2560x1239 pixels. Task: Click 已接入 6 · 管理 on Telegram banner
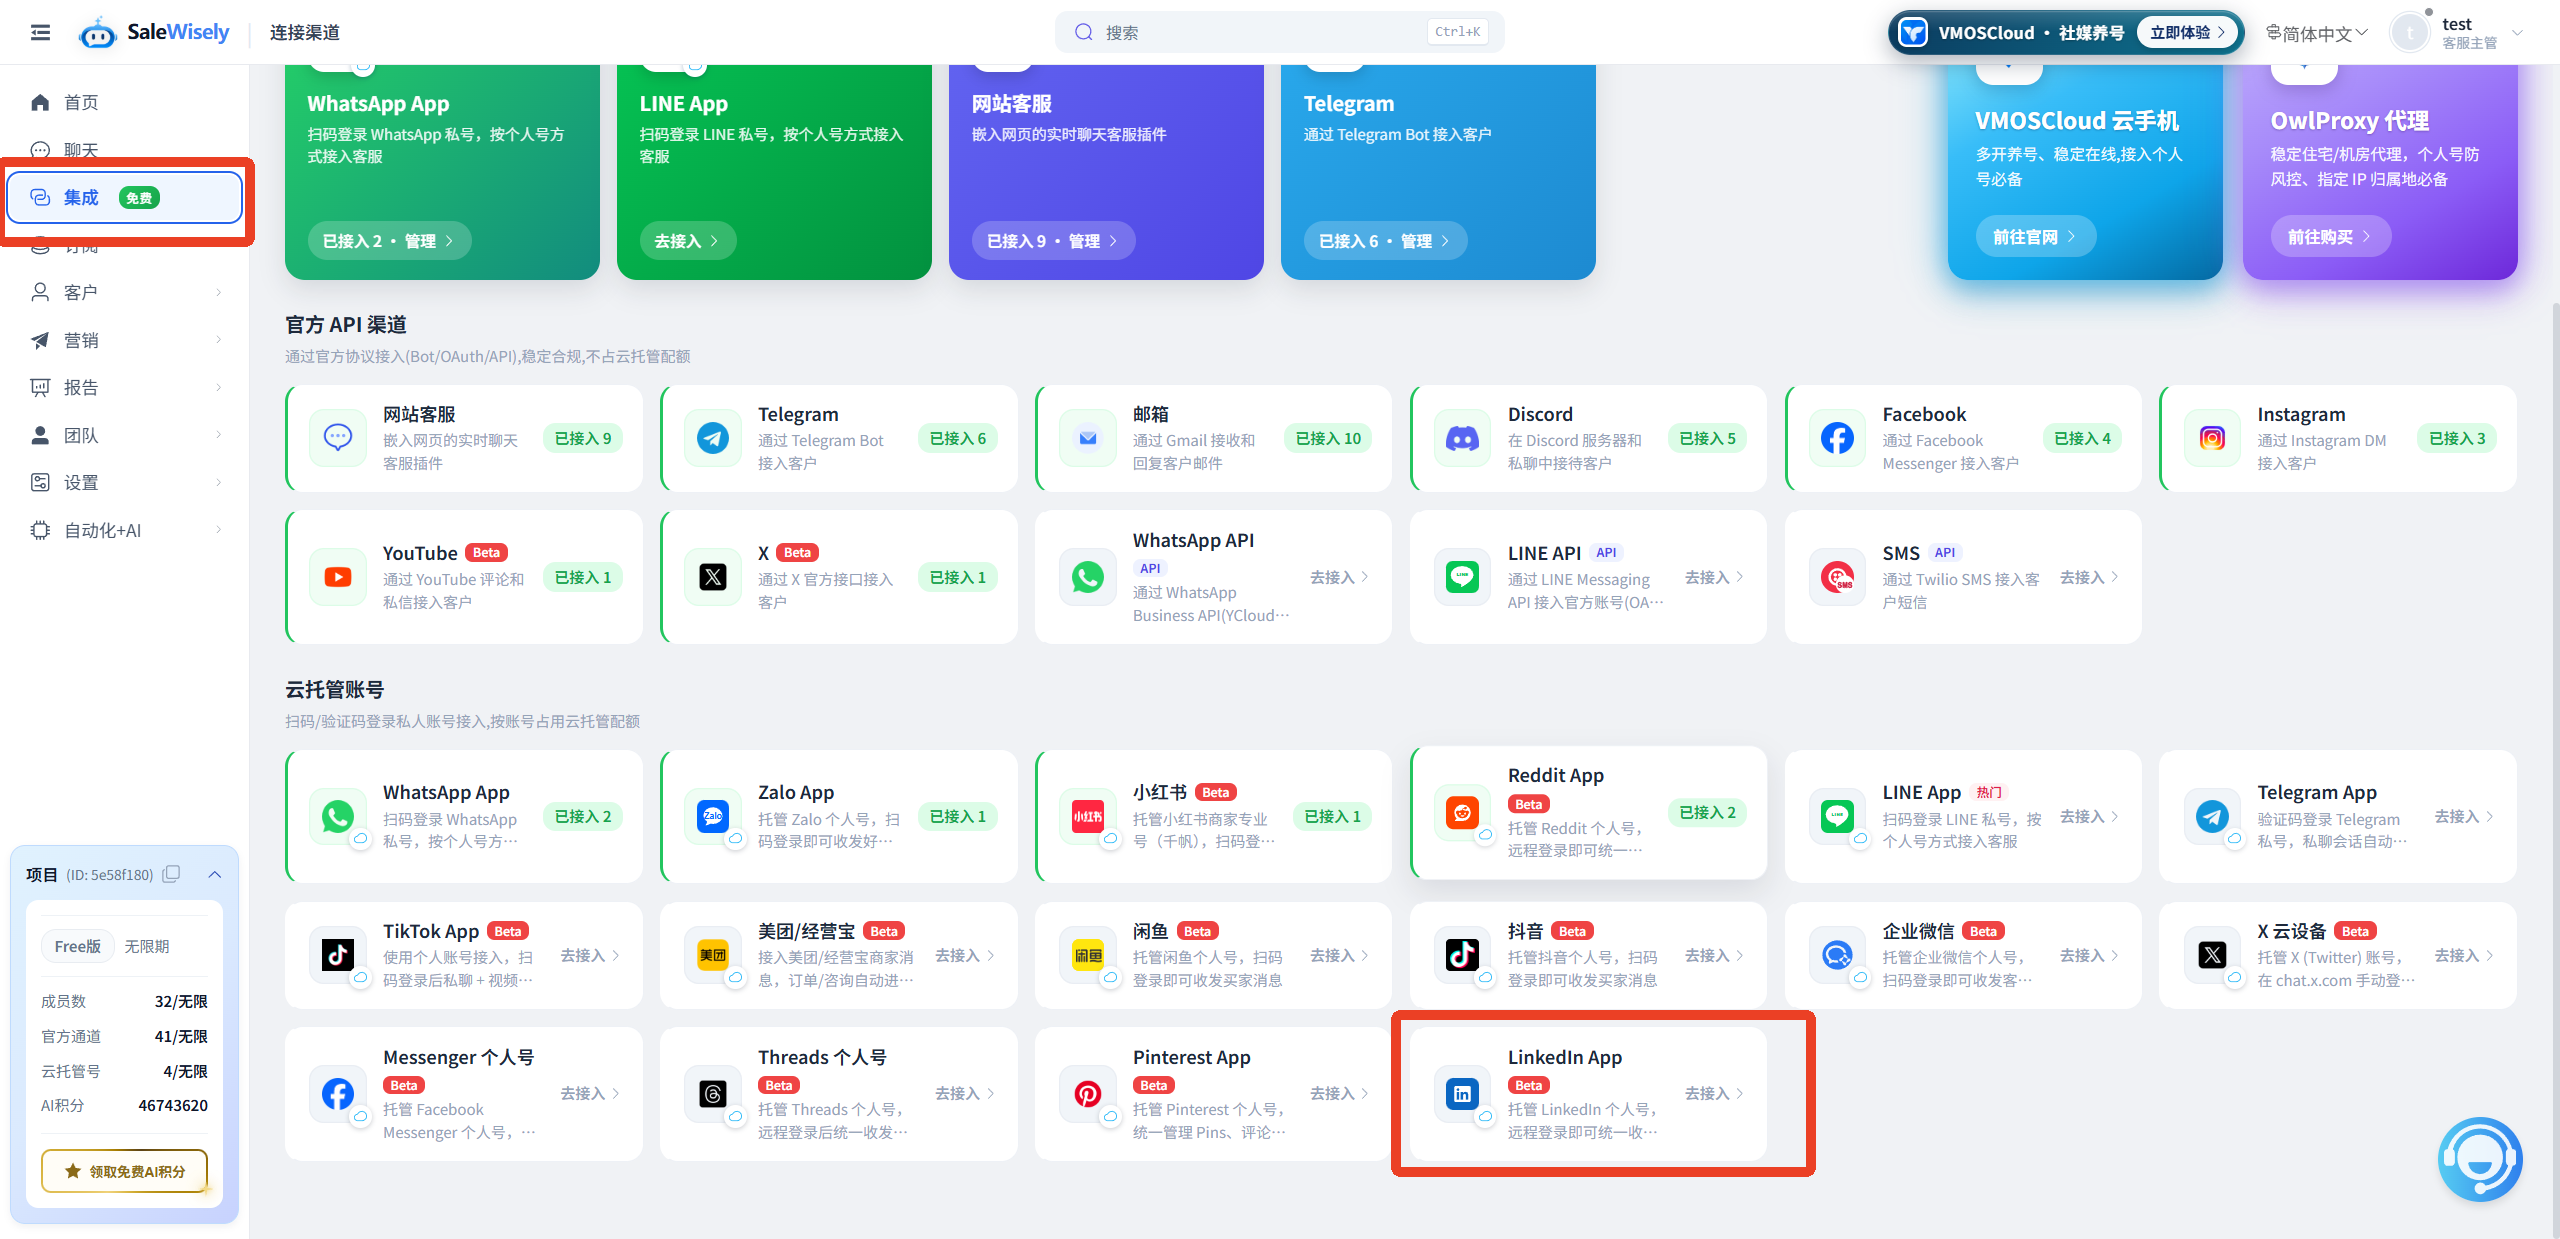(x=1384, y=241)
